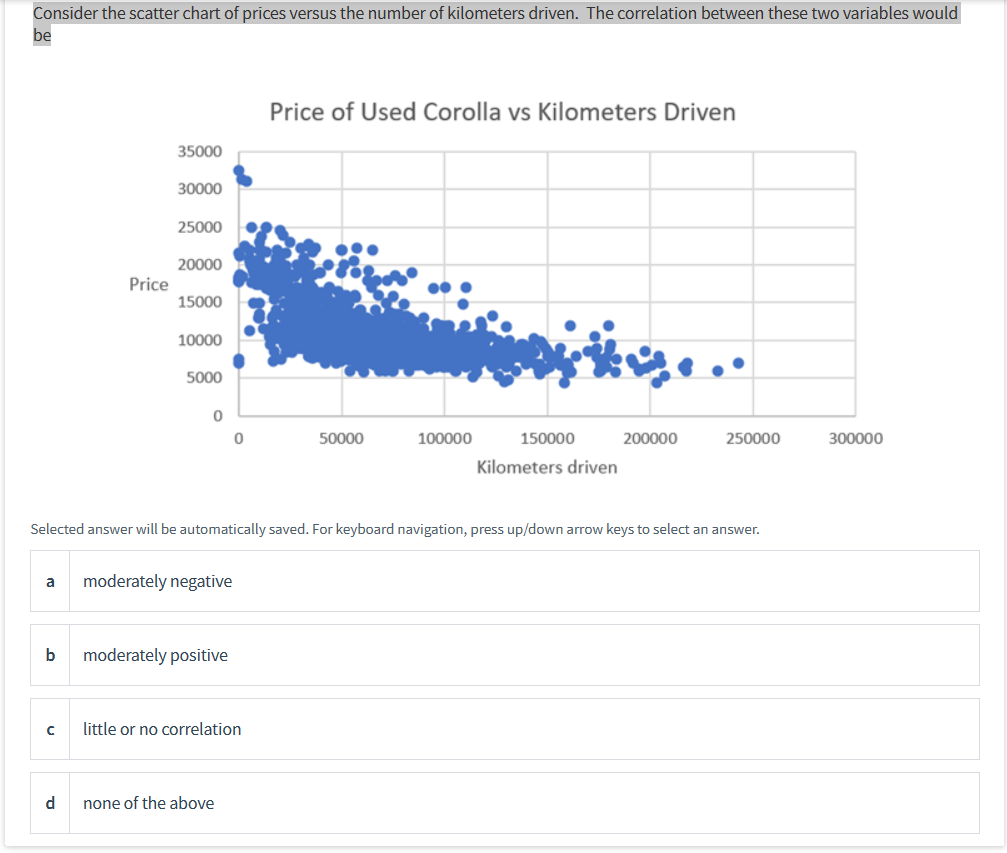
Task: Click the "Selected answer will be automatically saved" note
Action: click(x=395, y=529)
